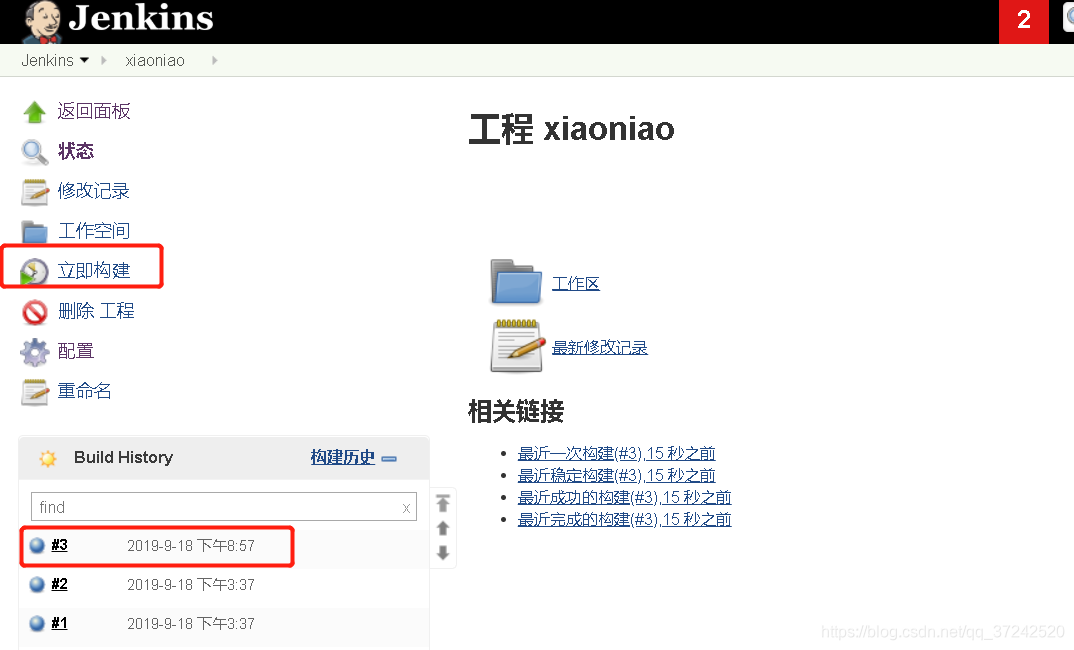Open 最近一次构建(#3) link
This screenshot has height=650, width=1074.
coord(616,453)
